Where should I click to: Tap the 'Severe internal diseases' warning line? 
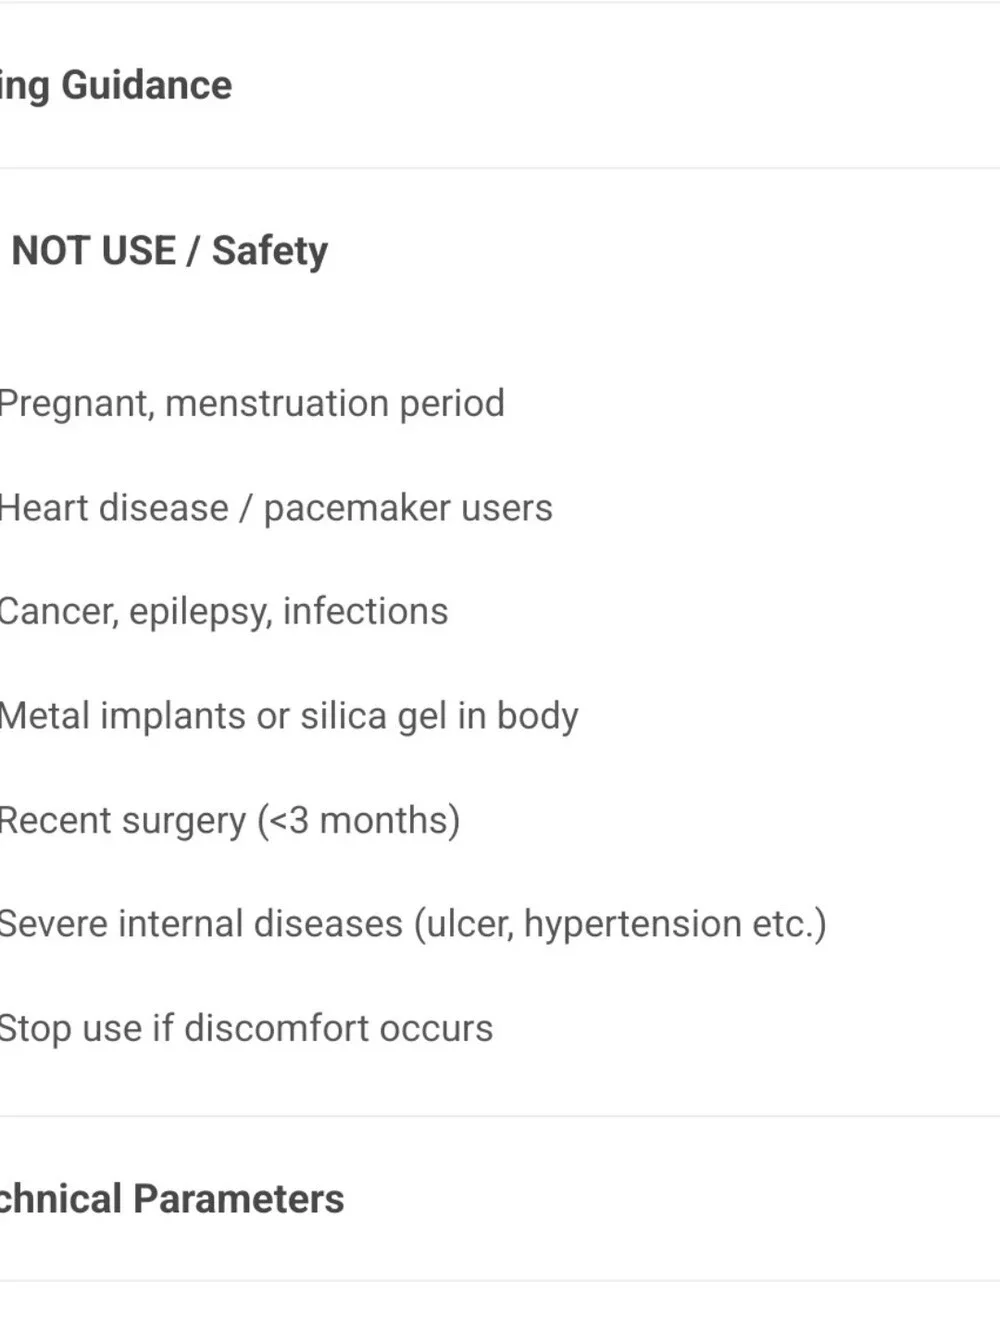412,925
